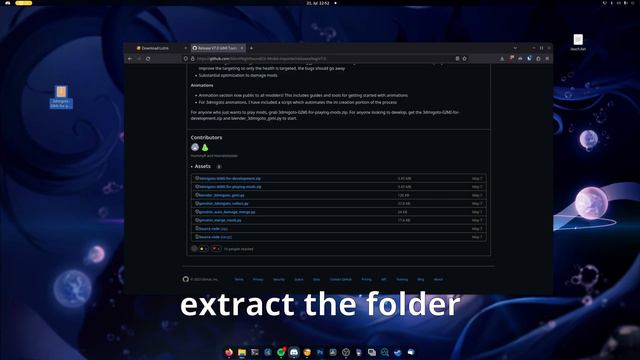Download genshin_merge_mods.py
The height and width of the screenshot is (360, 640).
pyautogui.click(x=220, y=220)
